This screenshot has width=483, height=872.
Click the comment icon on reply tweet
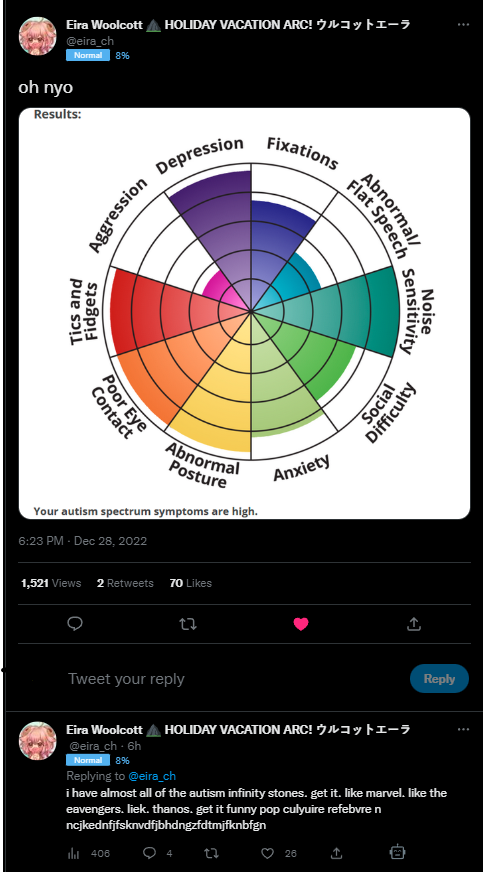click(149, 853)
